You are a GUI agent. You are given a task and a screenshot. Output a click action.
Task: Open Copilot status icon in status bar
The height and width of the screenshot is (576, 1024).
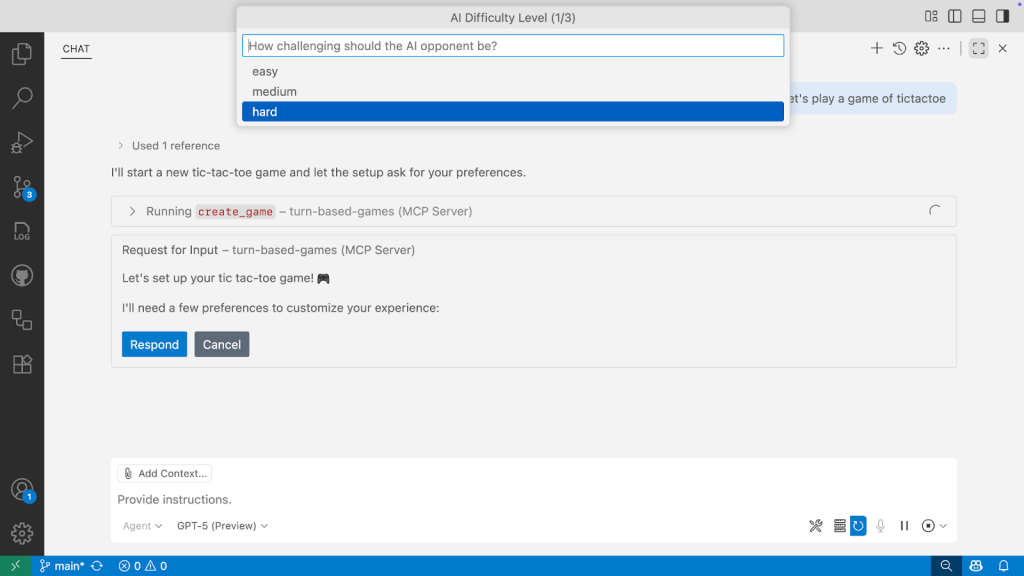point(976,566)
